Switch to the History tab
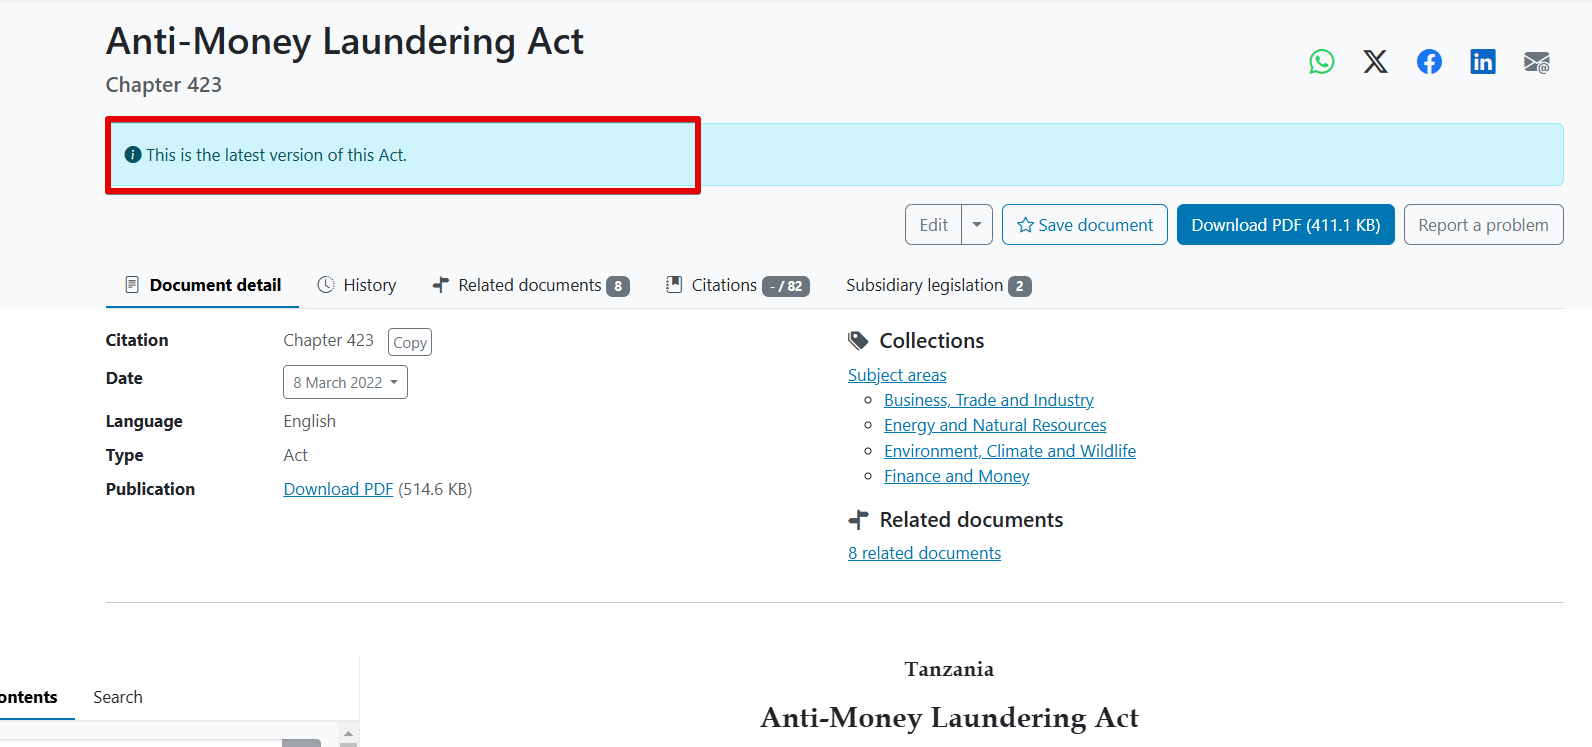The width and height of the screenshot is (1592, 747). pos(357,285)
